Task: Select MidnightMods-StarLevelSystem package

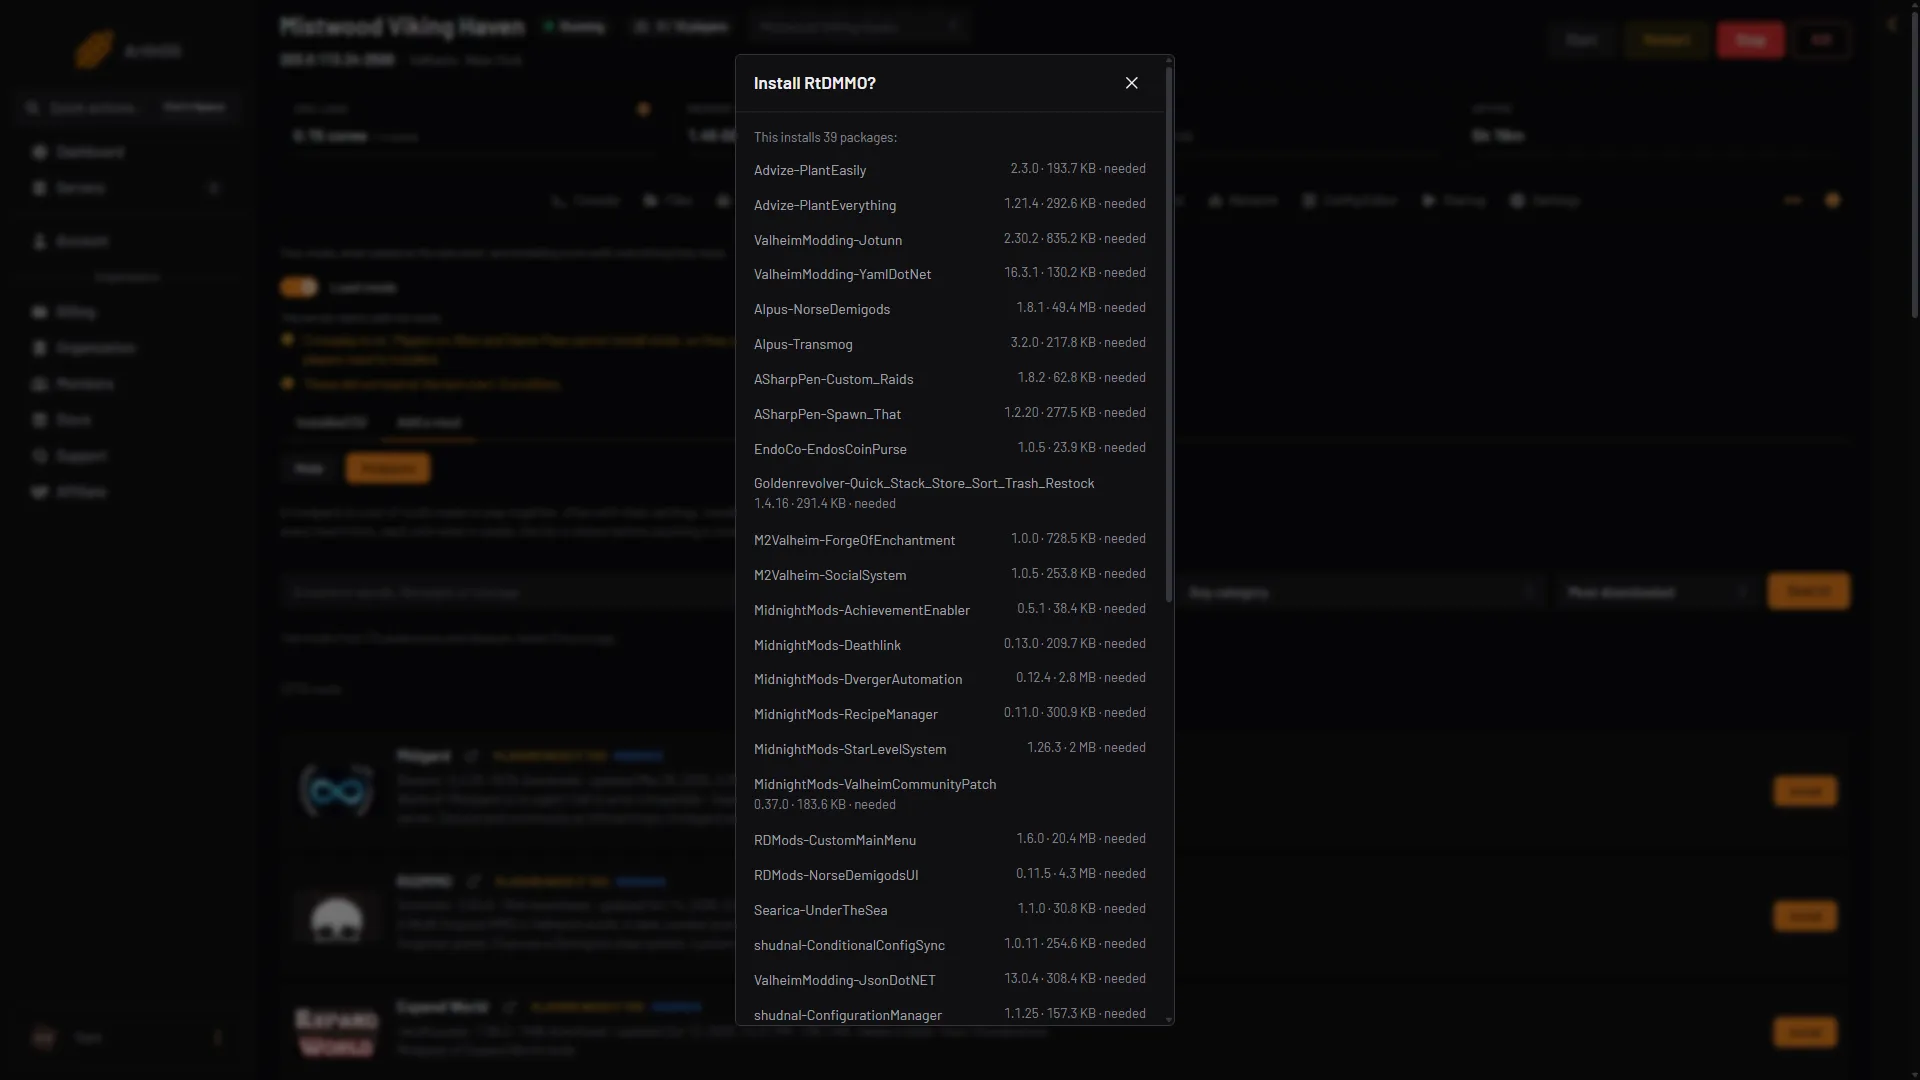Action: coord(950,749)
